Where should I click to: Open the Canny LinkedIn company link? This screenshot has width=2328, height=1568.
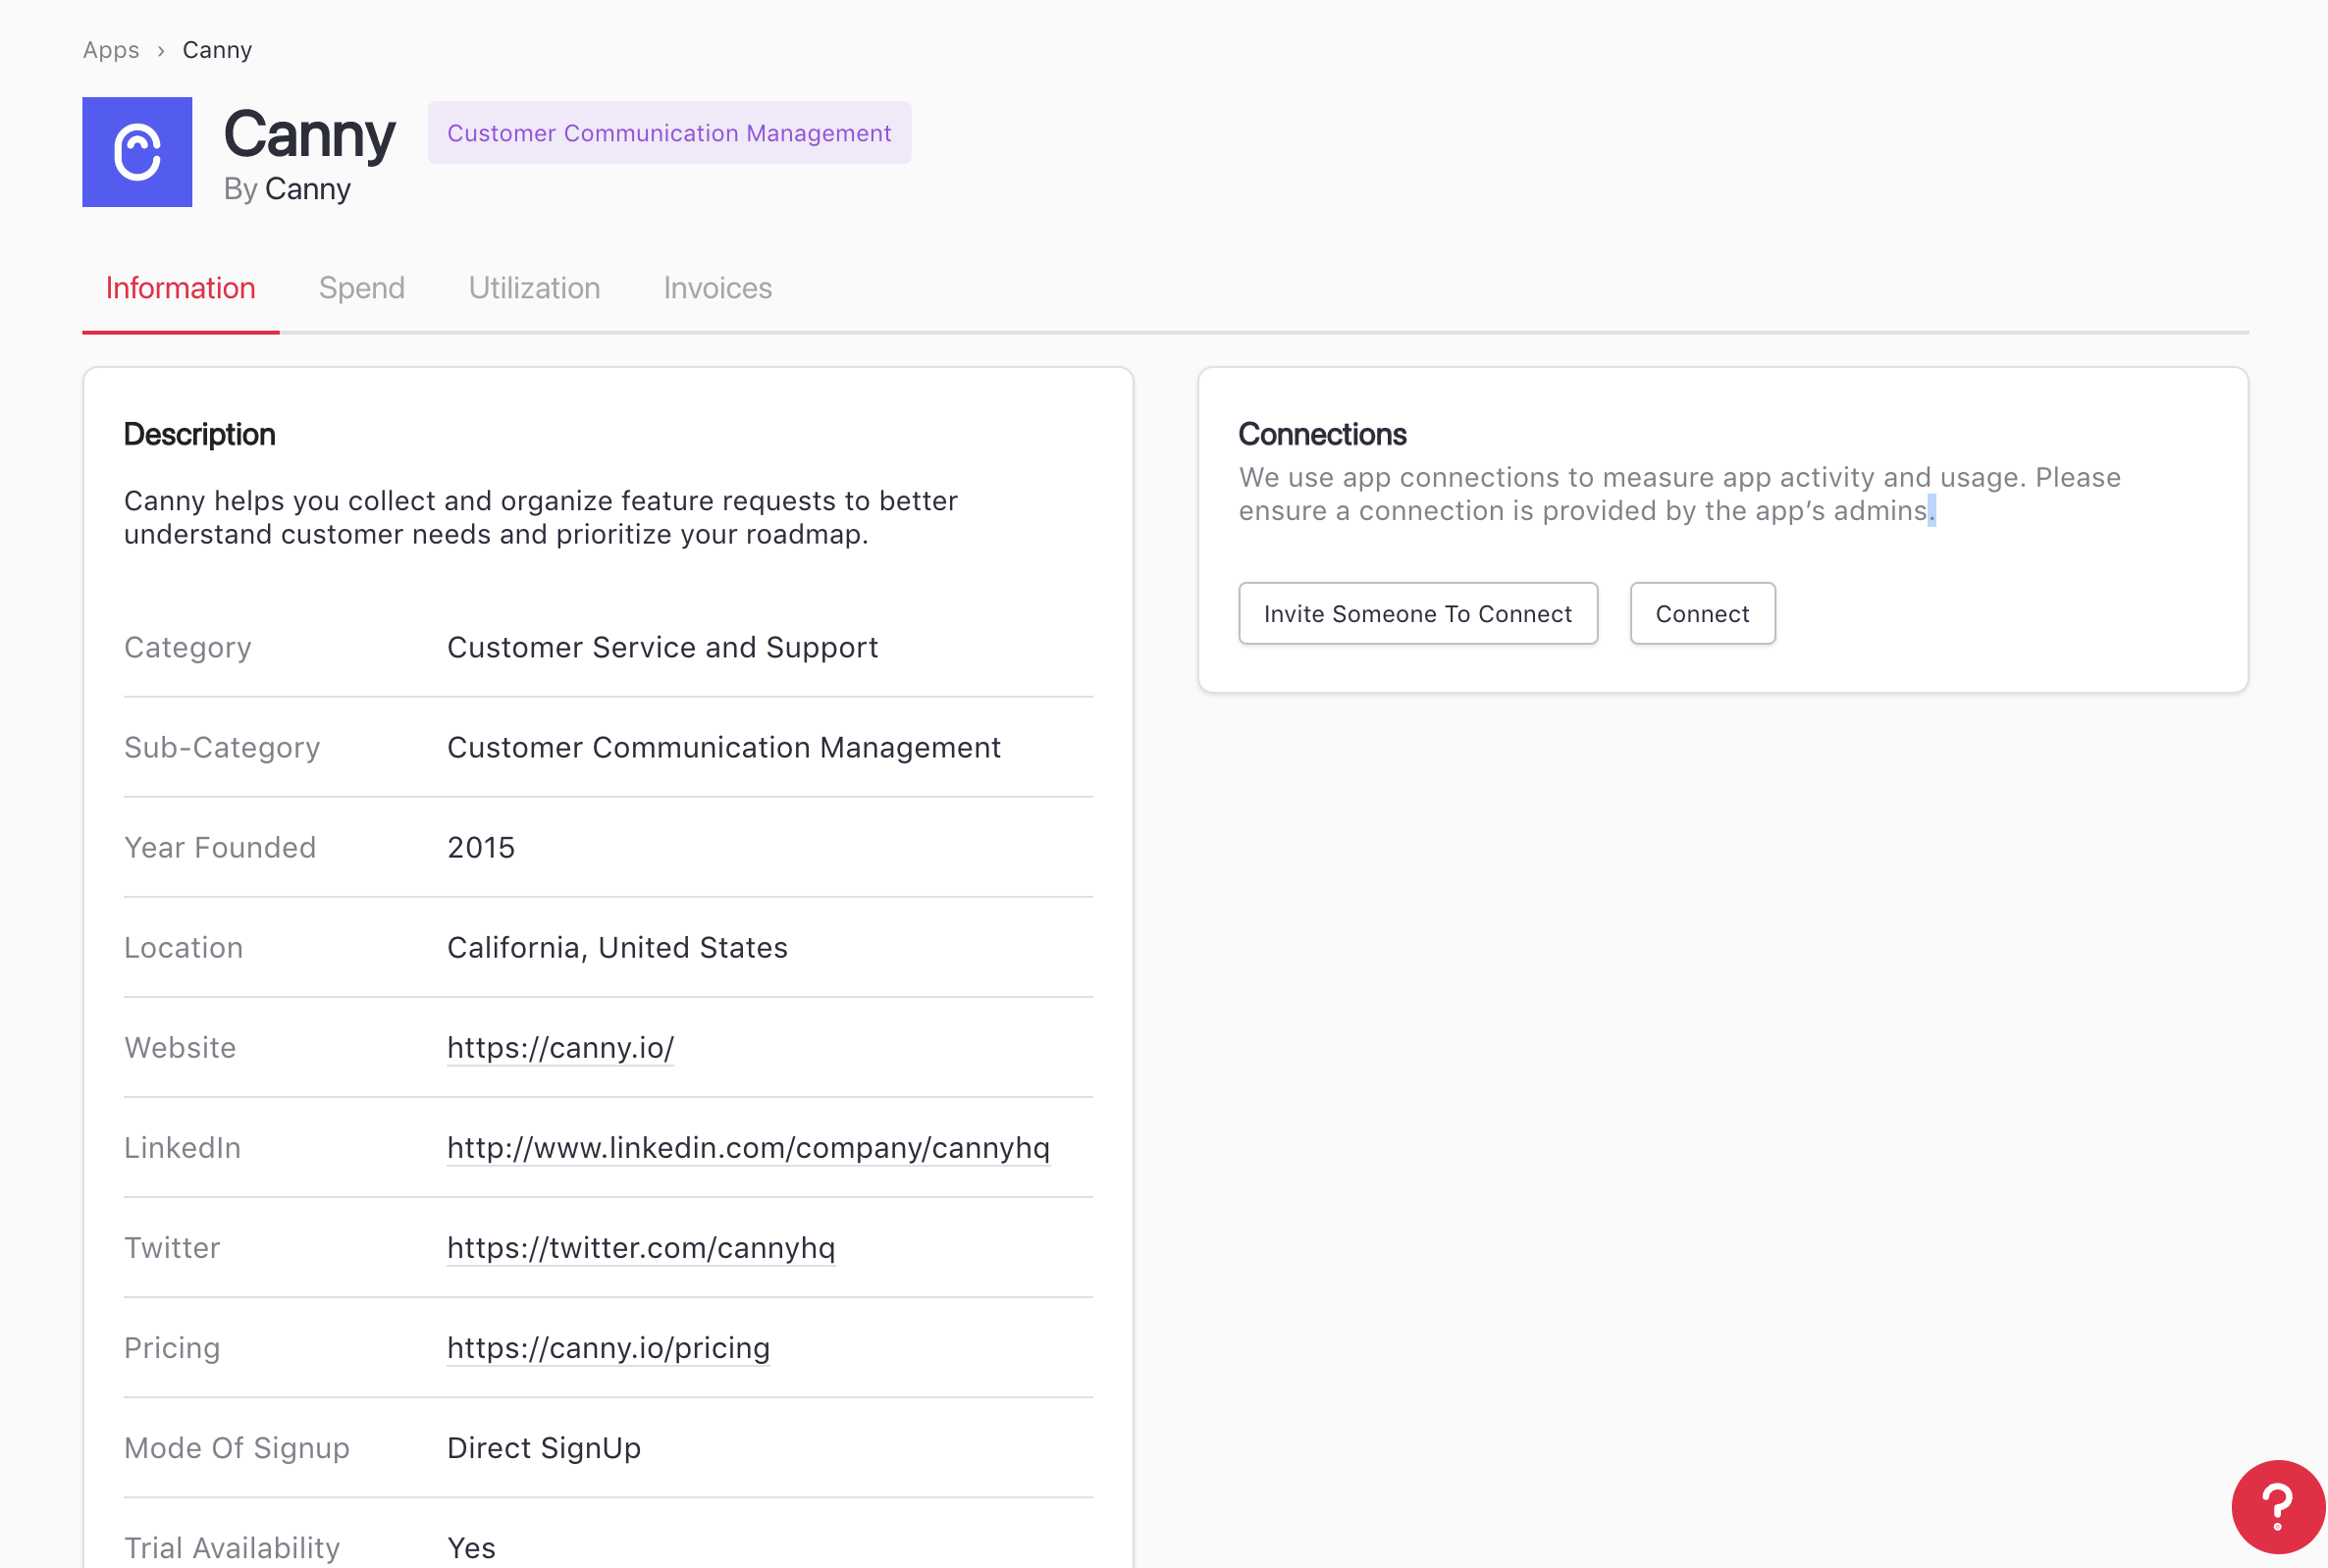748,1147
